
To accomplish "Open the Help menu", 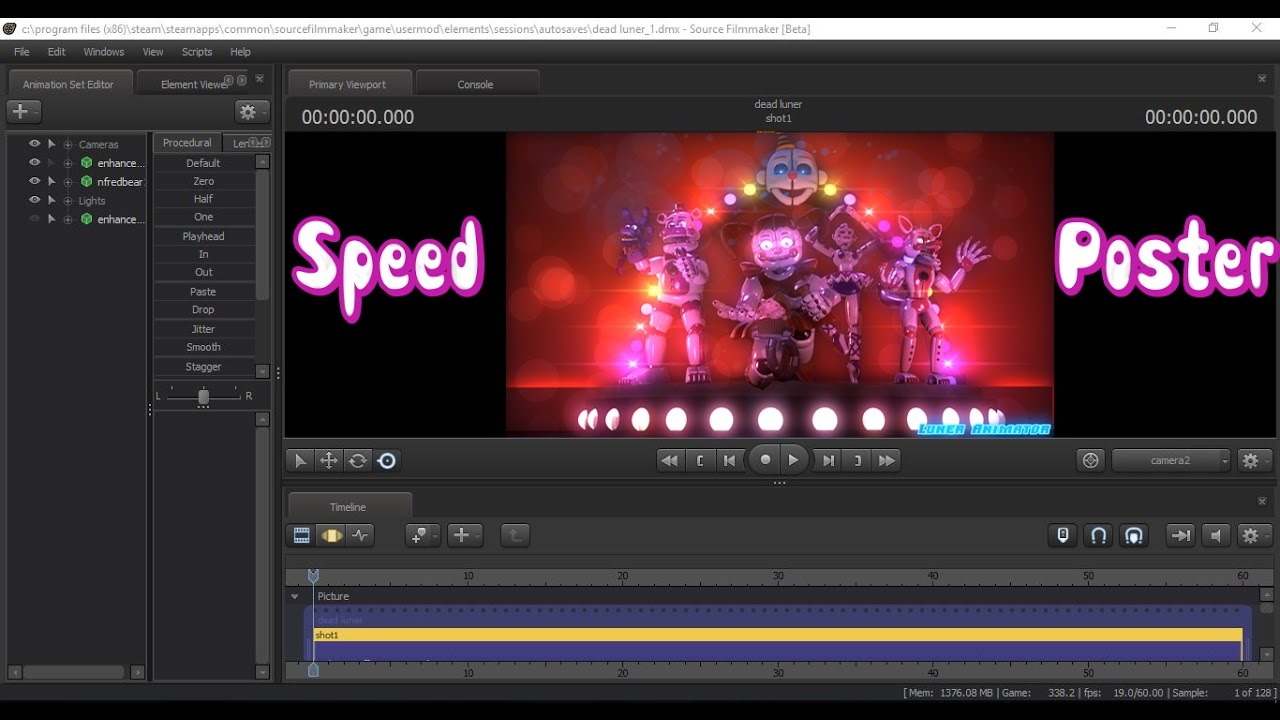I will click(241, 52).
